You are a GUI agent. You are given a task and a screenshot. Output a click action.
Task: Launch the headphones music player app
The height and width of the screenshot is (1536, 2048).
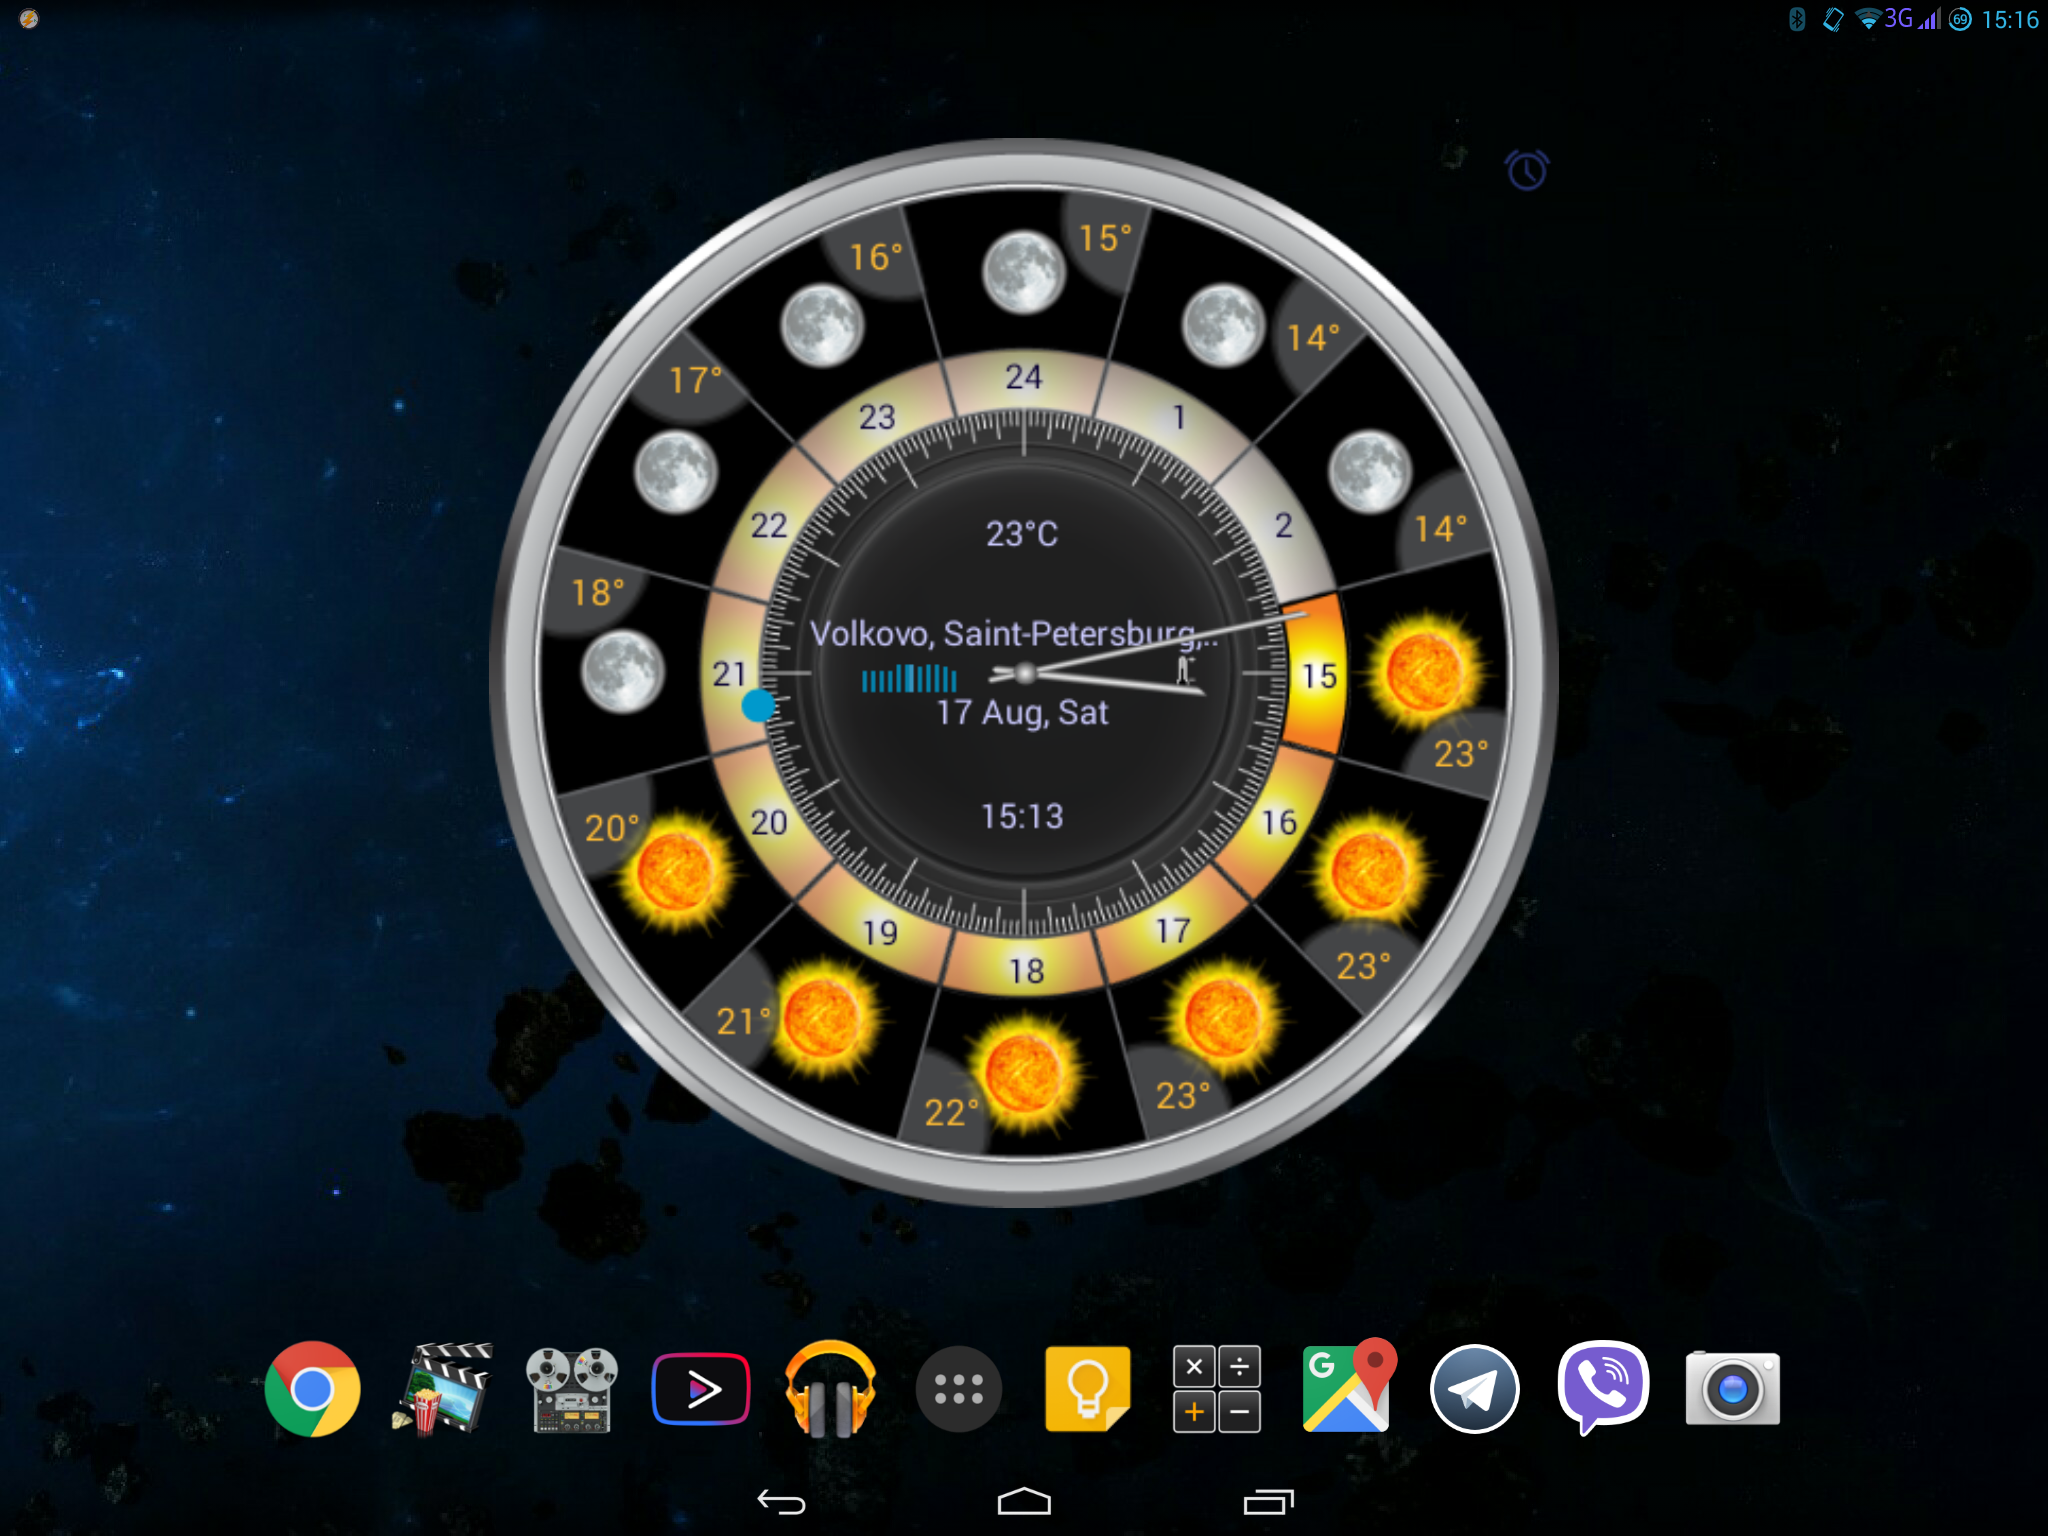830,1389
